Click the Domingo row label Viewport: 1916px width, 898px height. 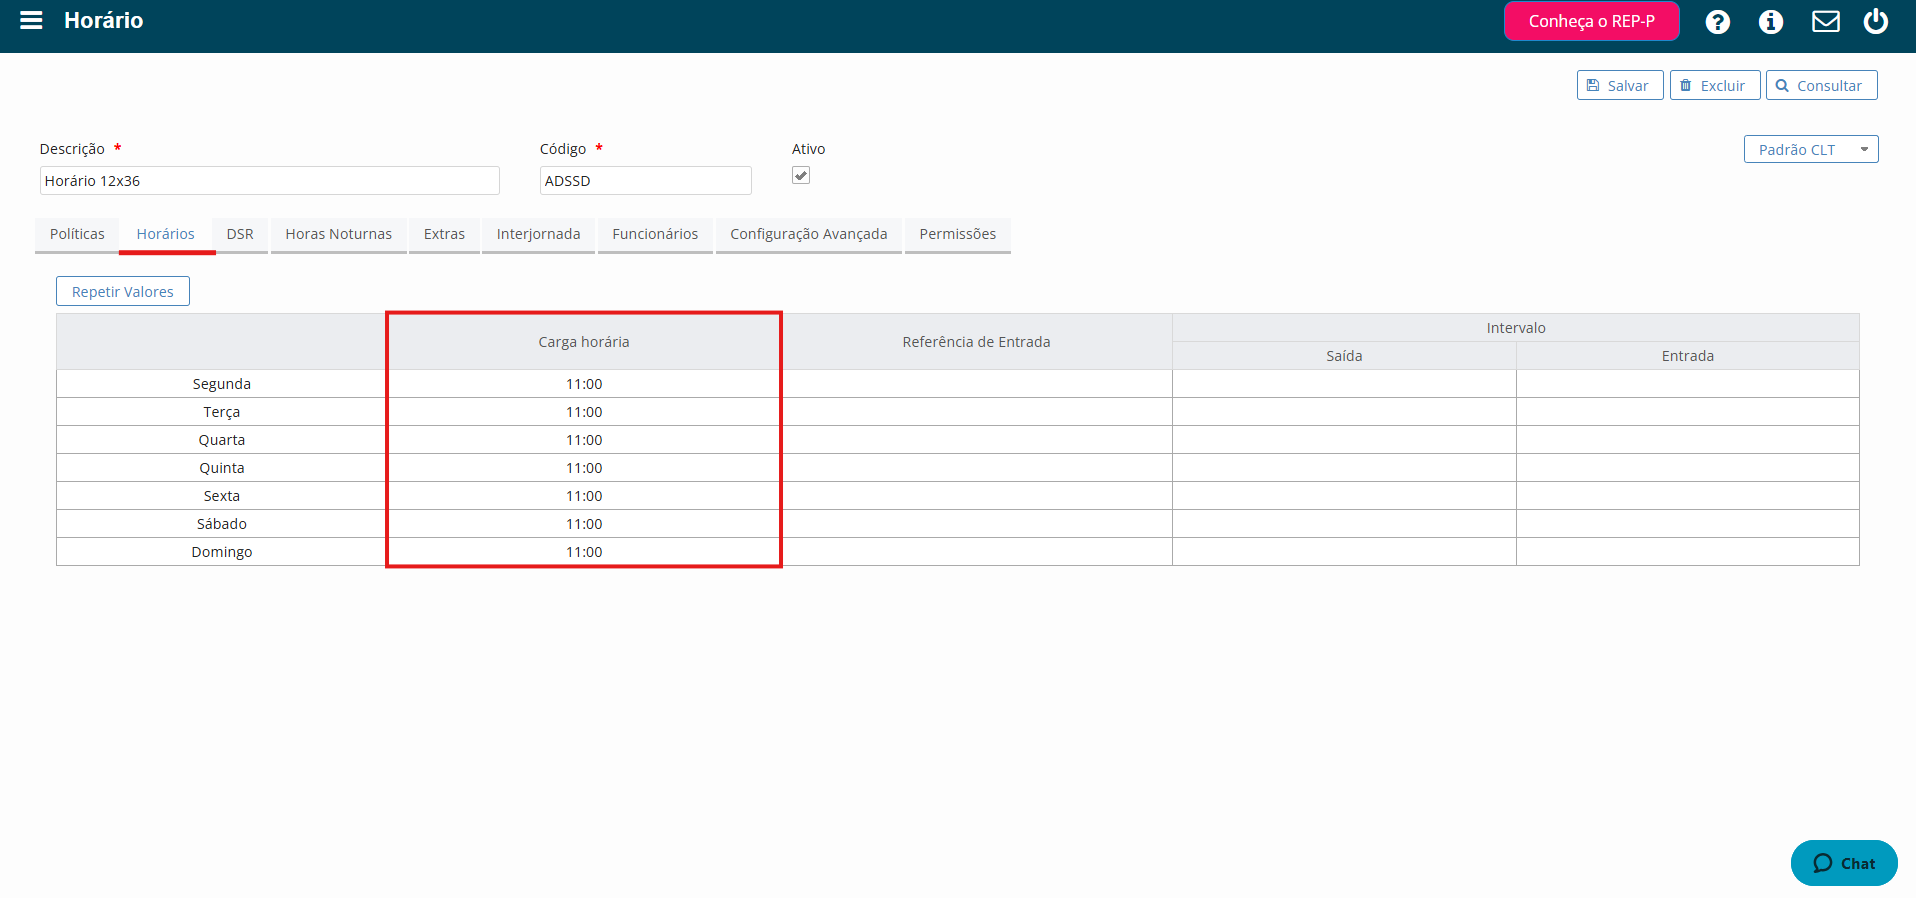click(x=222, y=552)
